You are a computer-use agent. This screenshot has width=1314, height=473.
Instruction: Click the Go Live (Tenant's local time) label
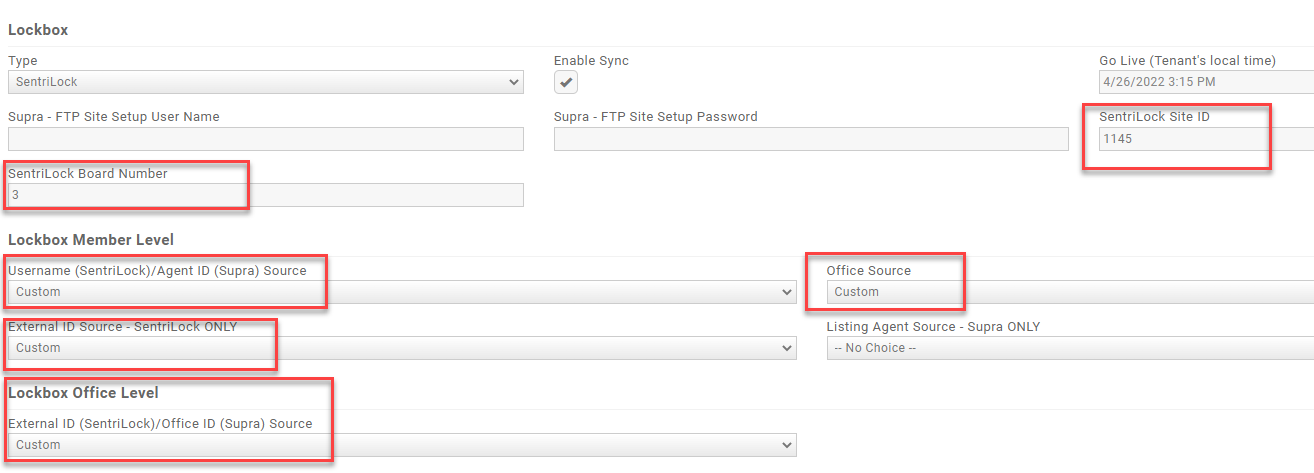[x=1187, y=61]
